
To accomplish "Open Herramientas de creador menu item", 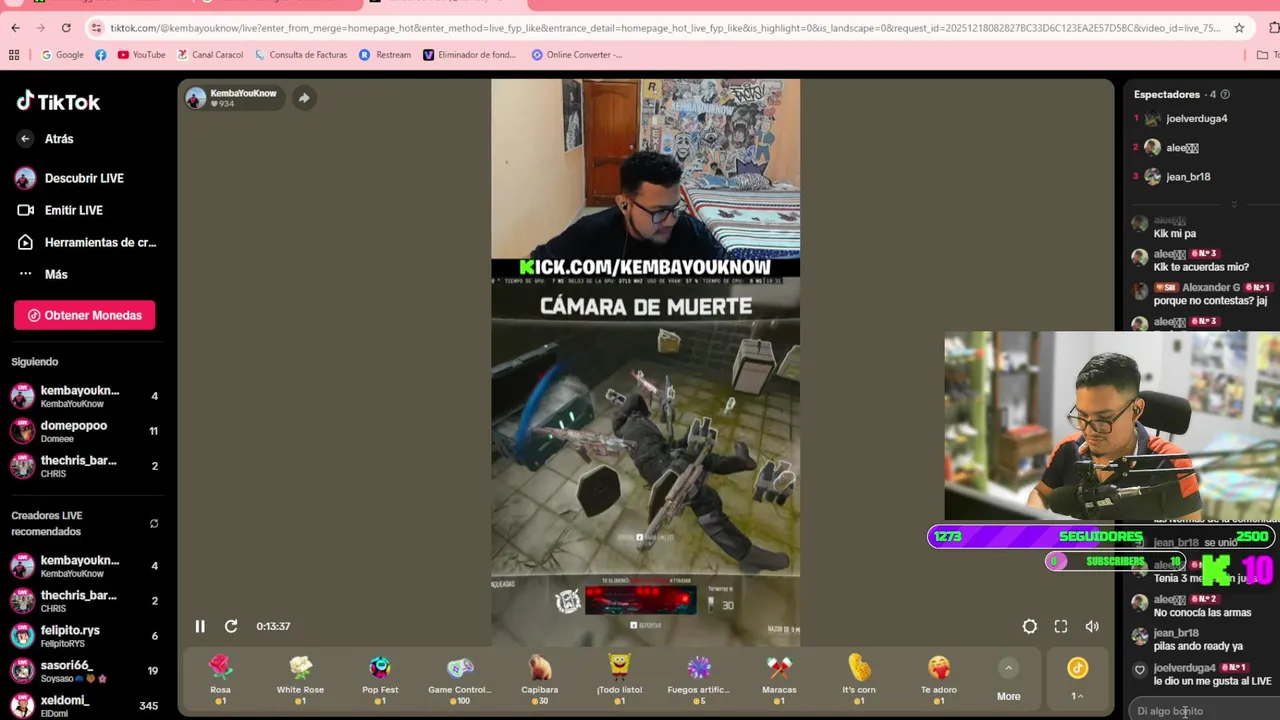I will (x=87, y=242).
